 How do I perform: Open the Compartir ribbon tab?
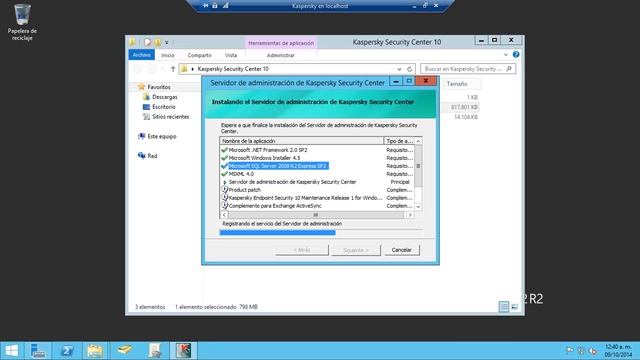(x=200, y=55)
